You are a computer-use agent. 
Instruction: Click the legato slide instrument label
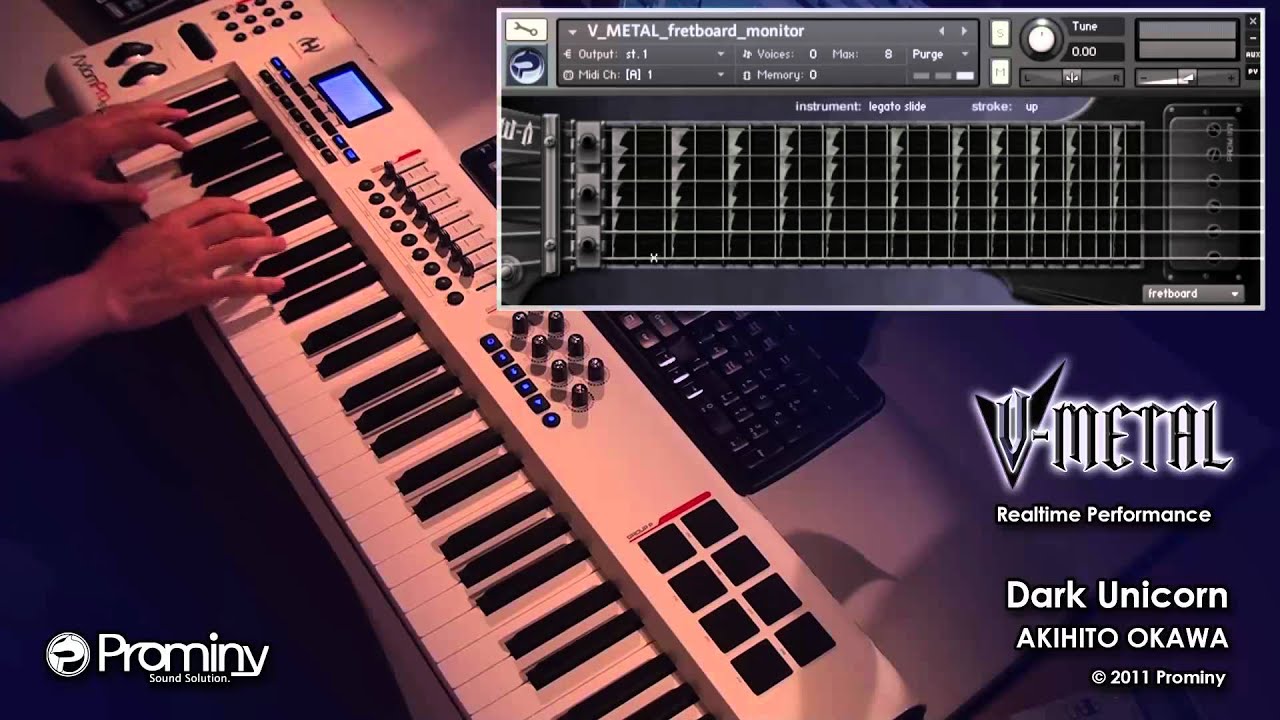(898, 106)
